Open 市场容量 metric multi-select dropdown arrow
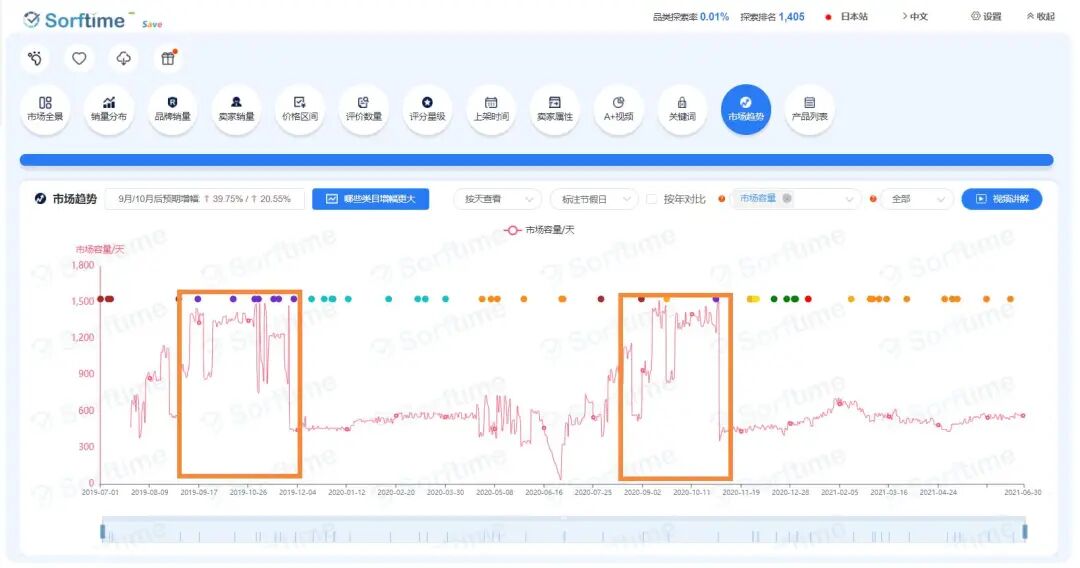Viewport: 1080px width, 568px height. tap(849, 199)
